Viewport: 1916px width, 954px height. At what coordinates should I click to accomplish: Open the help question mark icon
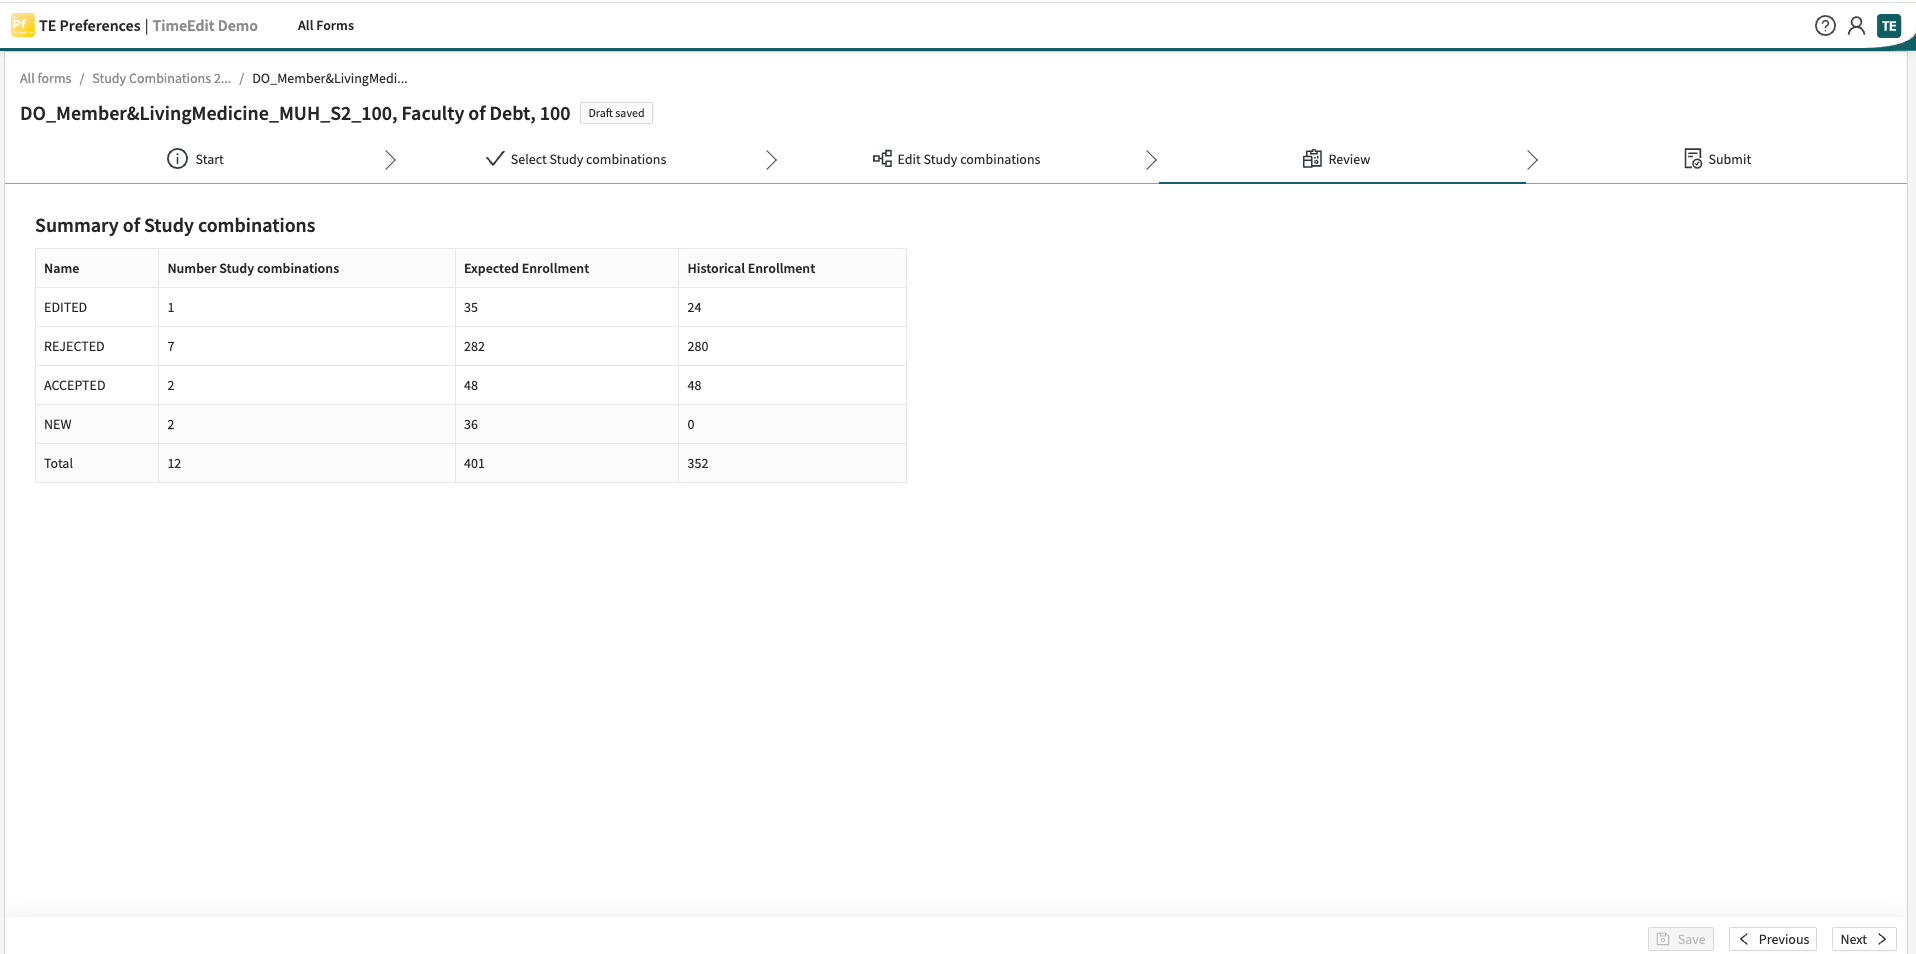[1825, 26]
